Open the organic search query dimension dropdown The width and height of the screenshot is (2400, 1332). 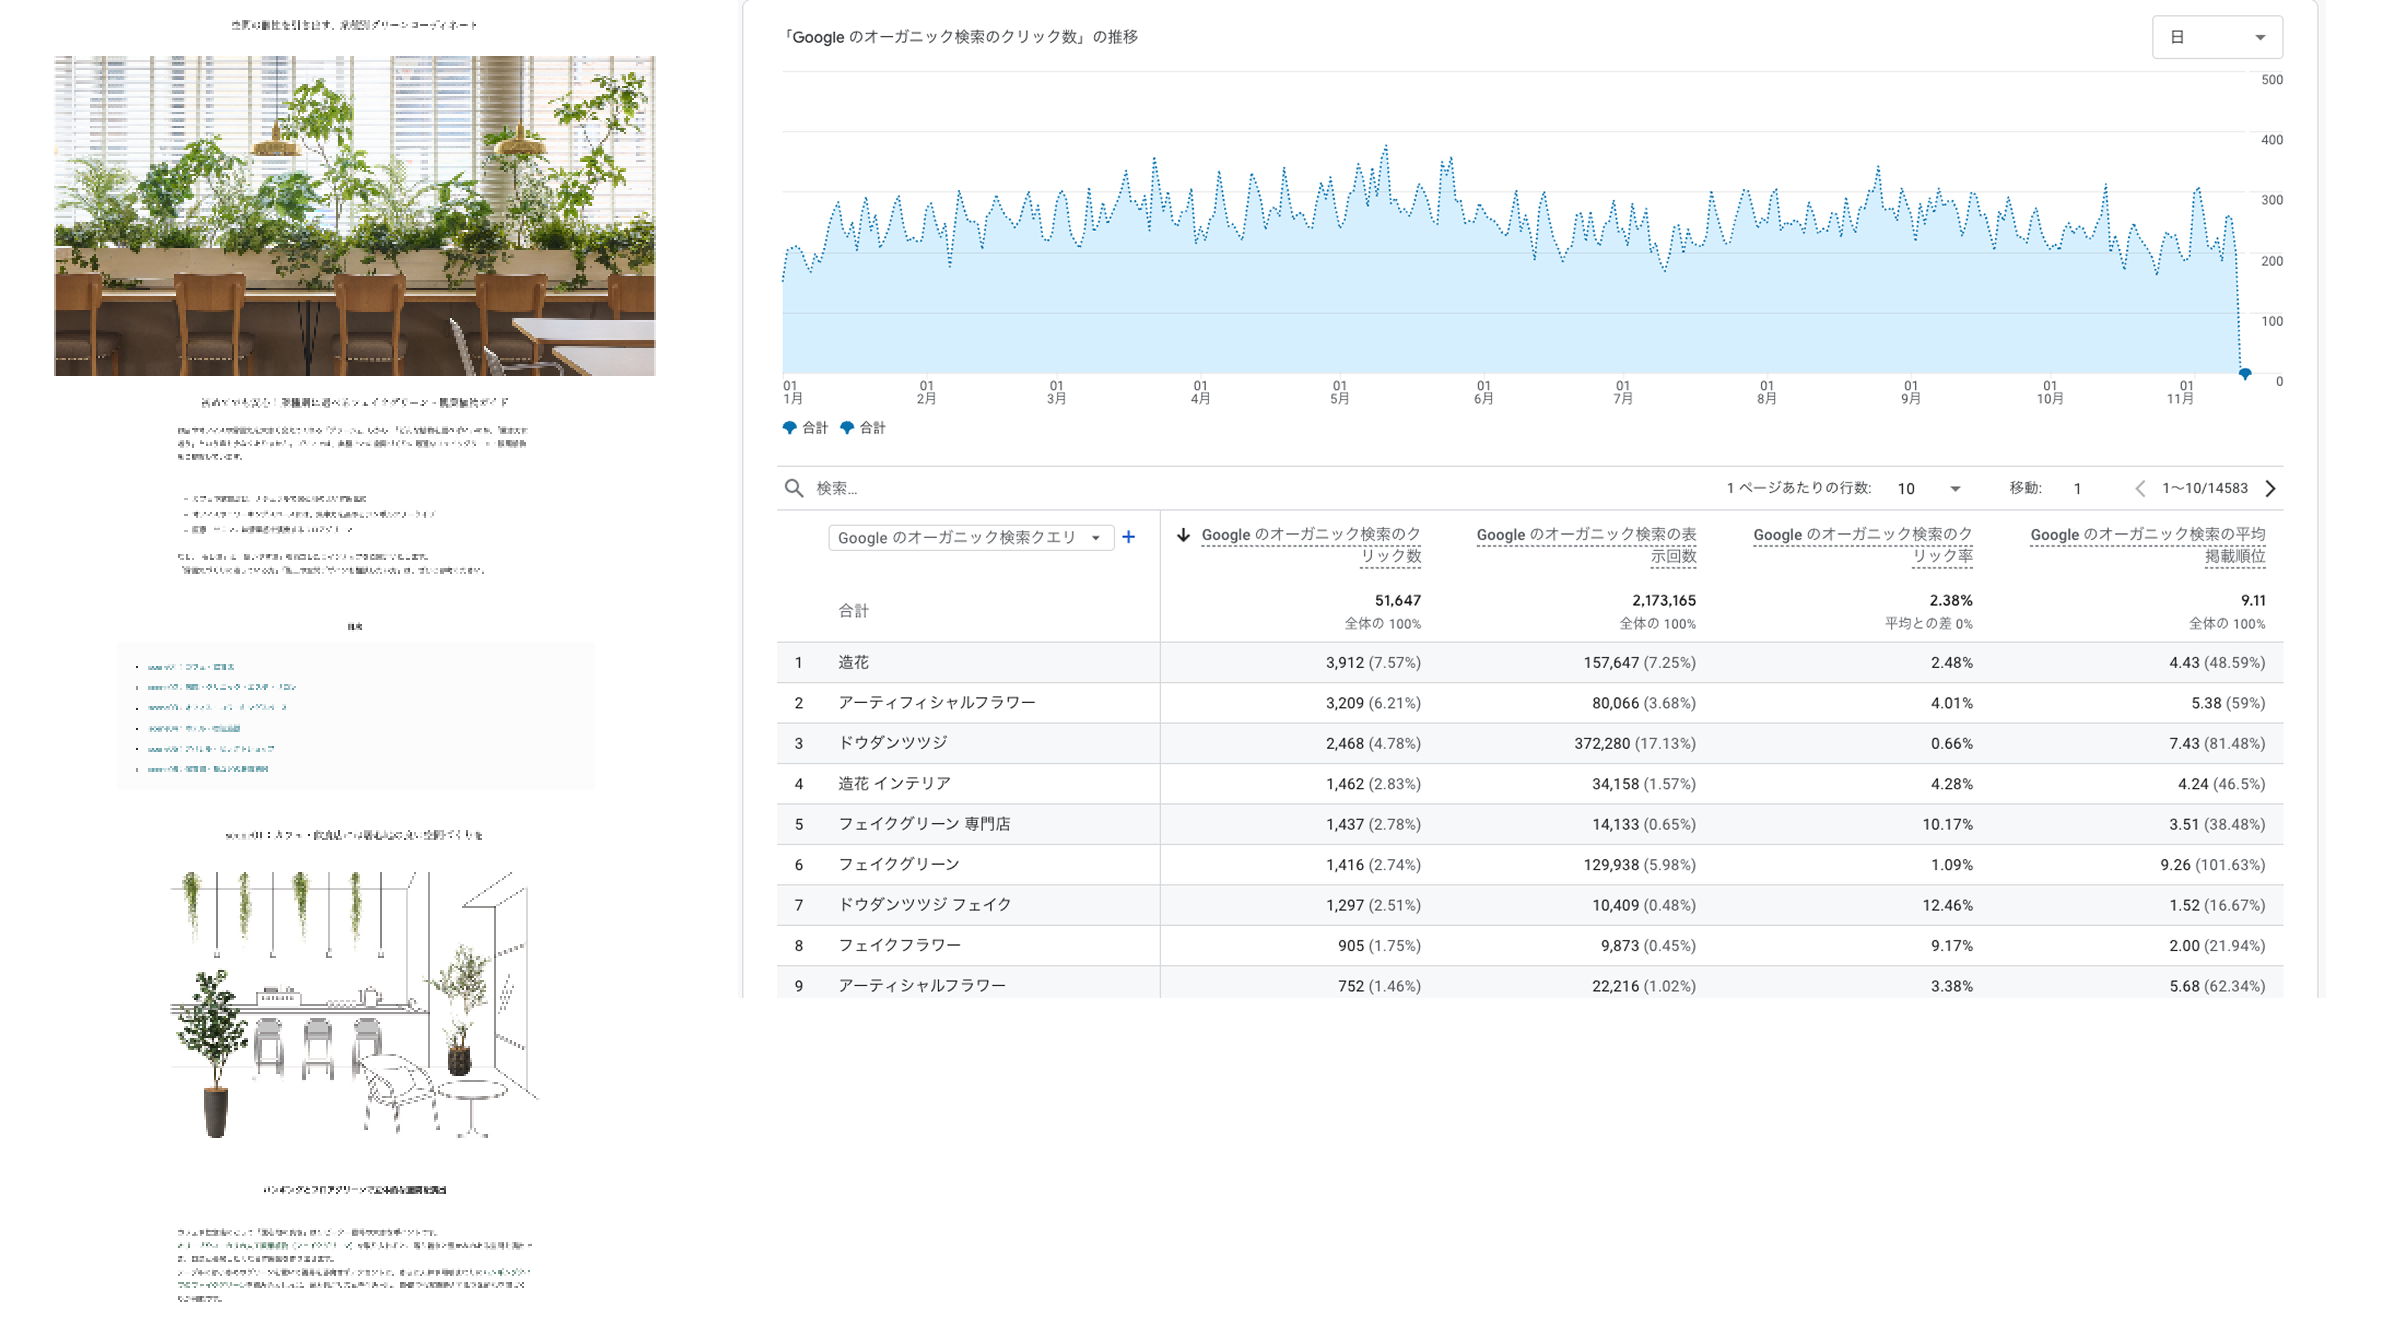tap(970, 537)
